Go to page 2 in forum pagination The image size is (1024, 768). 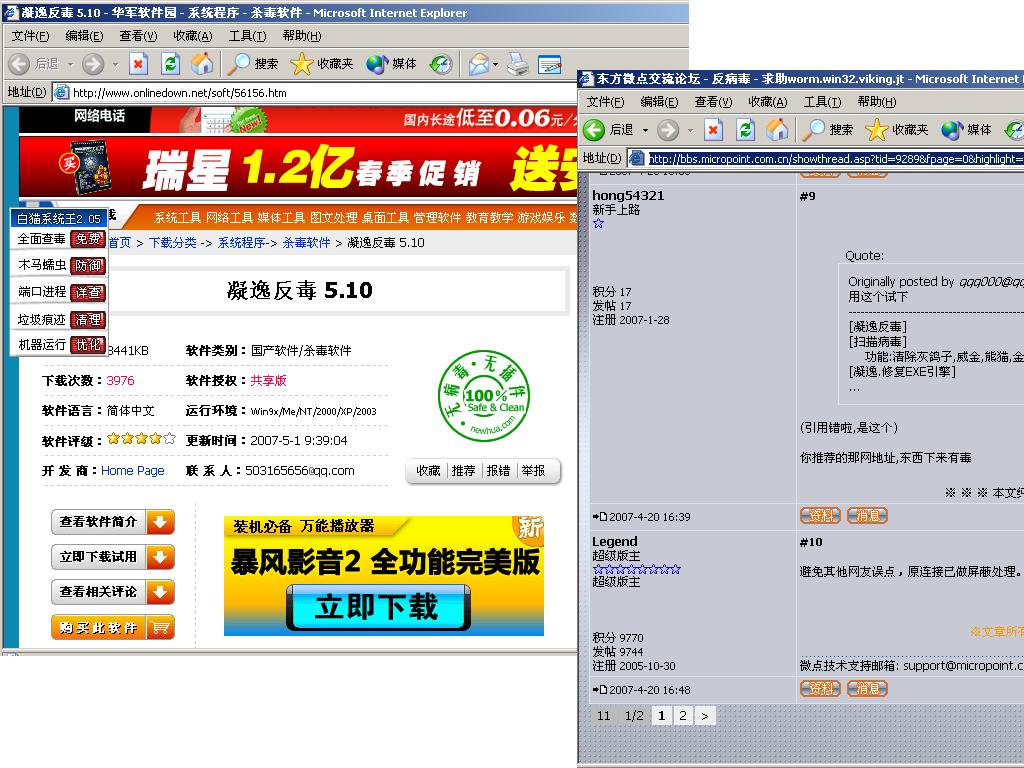coord(683,716)
